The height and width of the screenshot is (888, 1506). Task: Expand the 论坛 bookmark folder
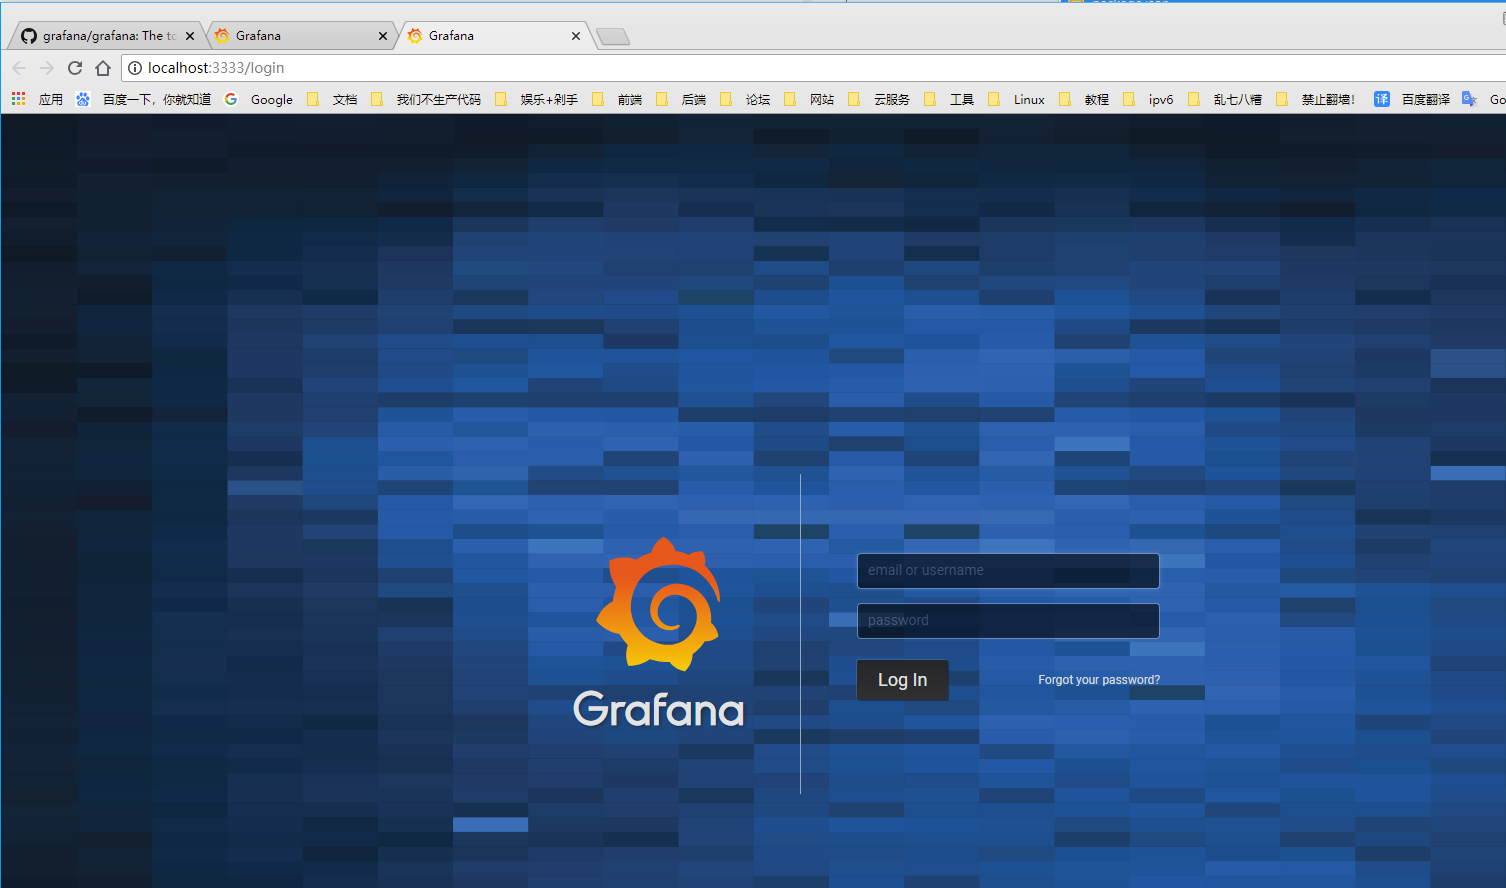coord(745,99)
